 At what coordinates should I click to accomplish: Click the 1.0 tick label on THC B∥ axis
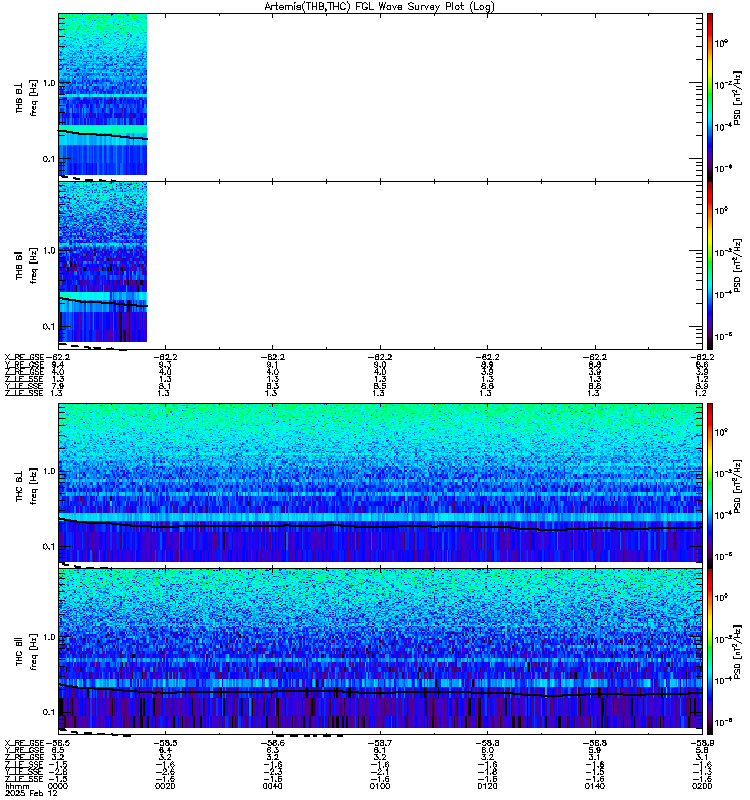point(49,637)
